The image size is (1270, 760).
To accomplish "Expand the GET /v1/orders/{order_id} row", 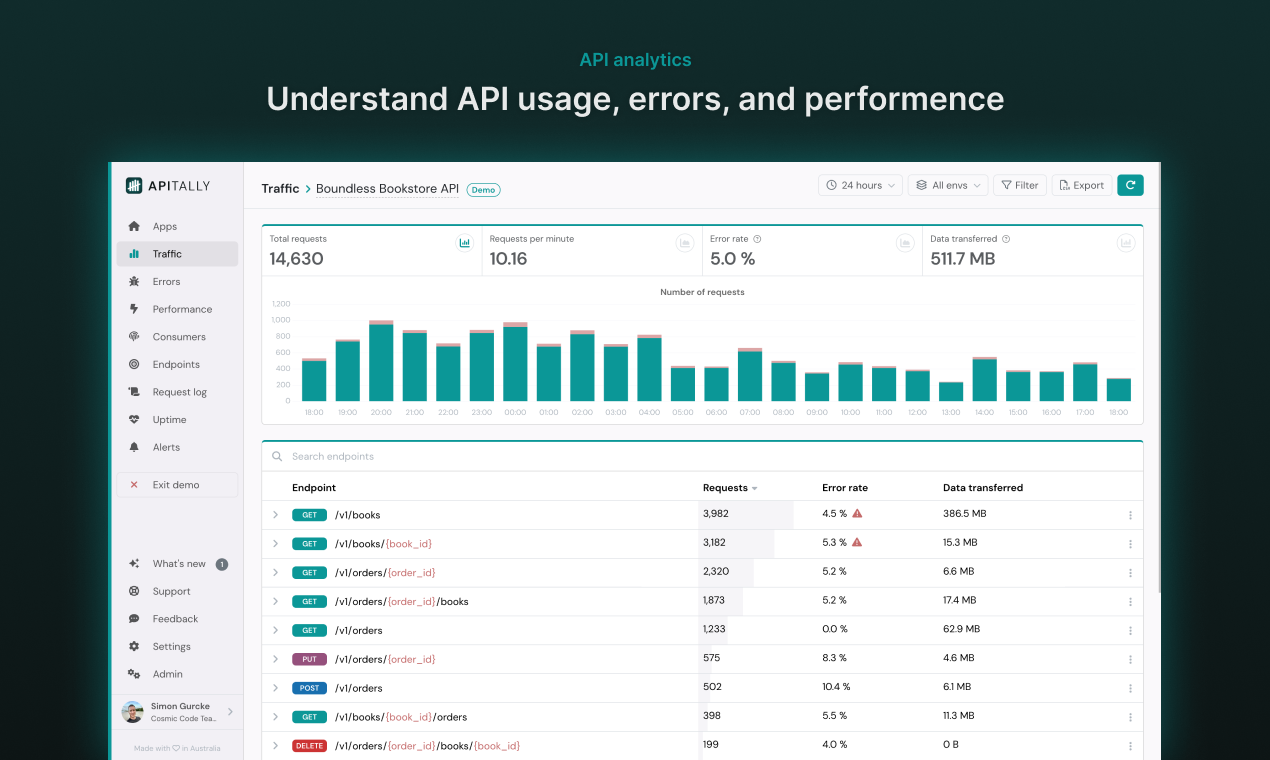I will 276,573.
